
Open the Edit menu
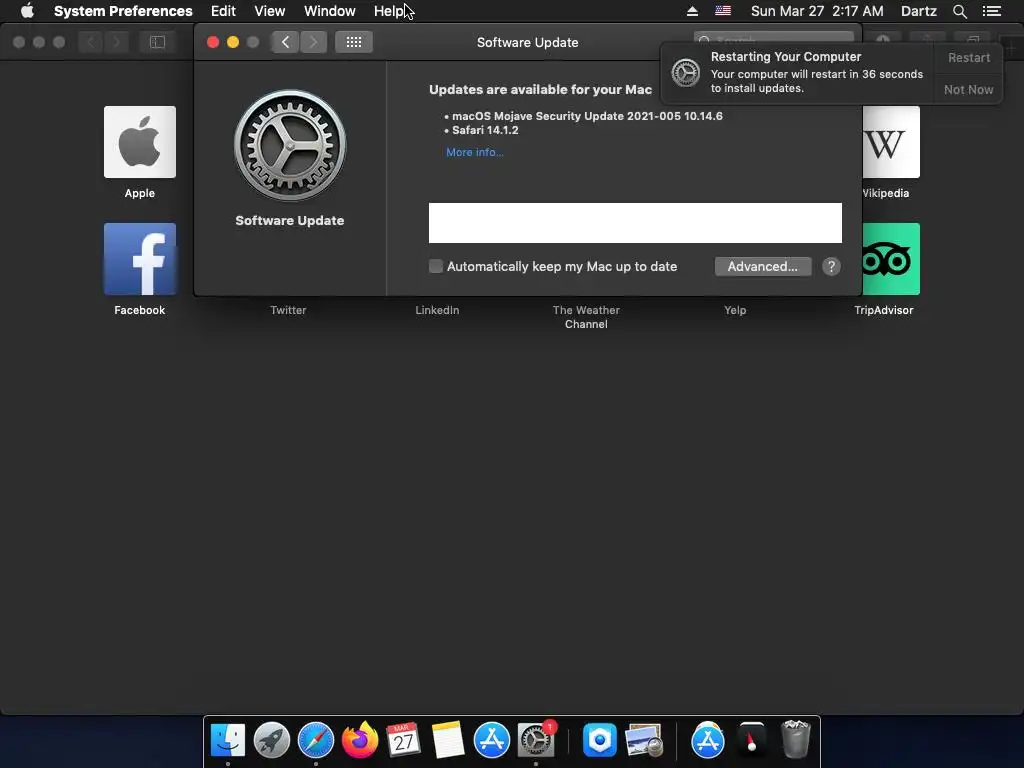coord(223,11)
